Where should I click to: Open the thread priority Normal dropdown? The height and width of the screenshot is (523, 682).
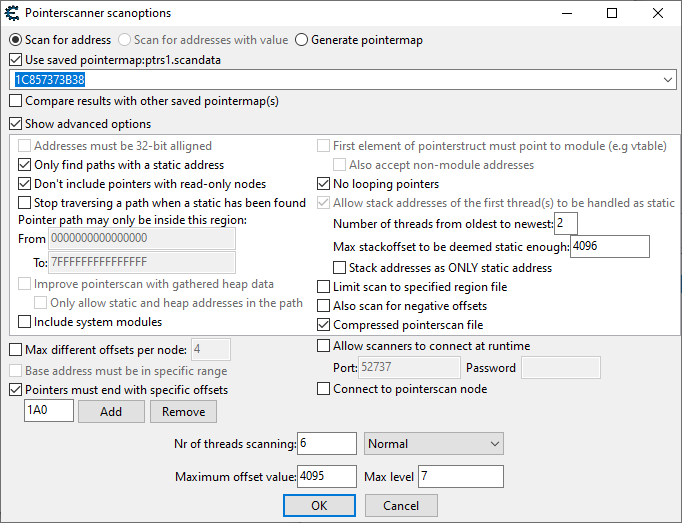pos(434,443)
